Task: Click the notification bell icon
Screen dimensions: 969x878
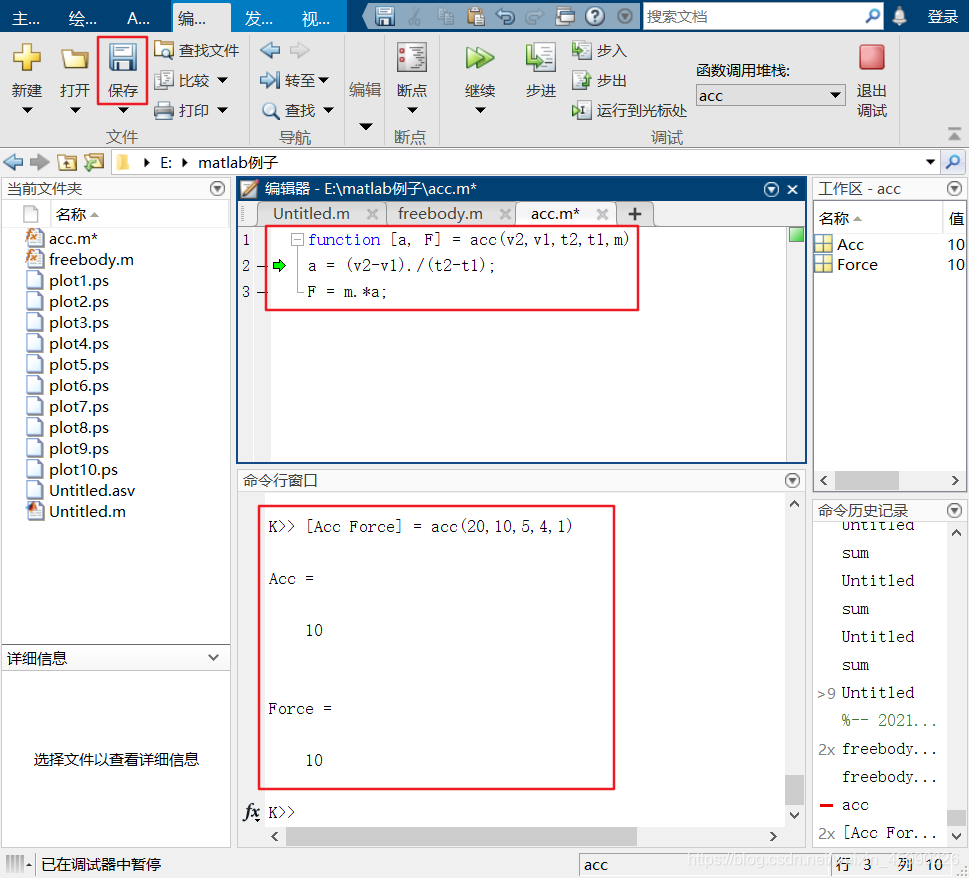Action: (899, 16)
